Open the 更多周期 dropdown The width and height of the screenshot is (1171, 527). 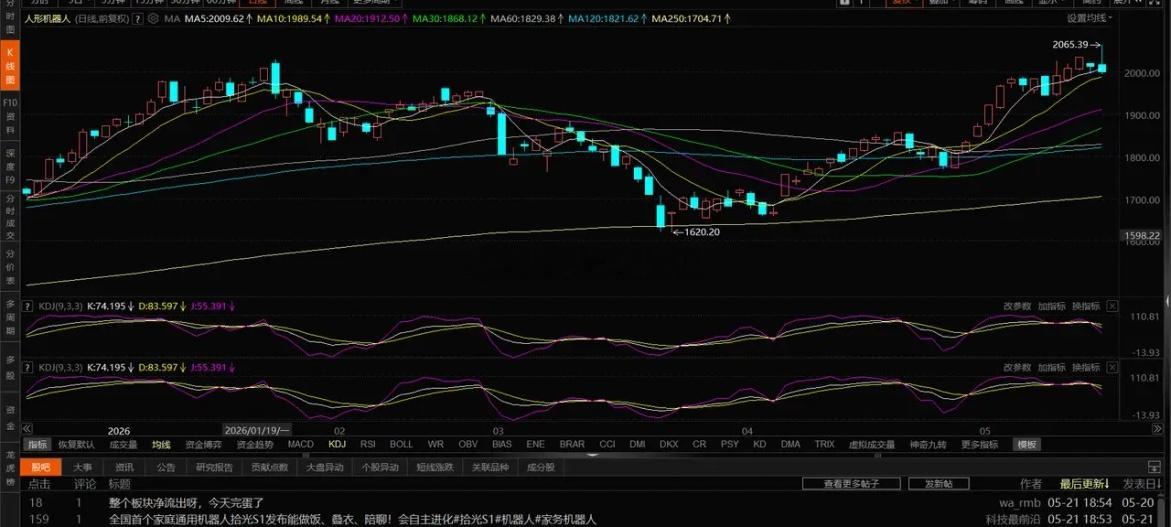[x=373, y=3]
